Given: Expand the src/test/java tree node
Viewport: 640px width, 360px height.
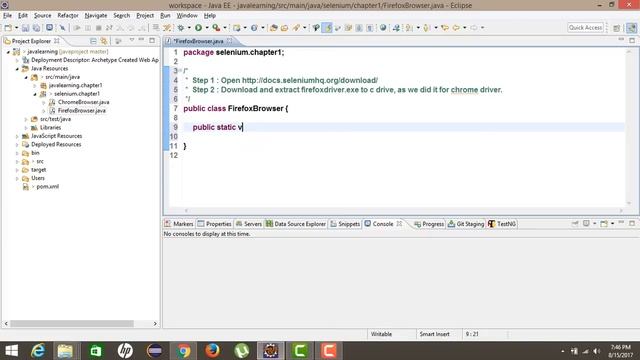Looking at the screenshot, I should [x=26, y=119].
